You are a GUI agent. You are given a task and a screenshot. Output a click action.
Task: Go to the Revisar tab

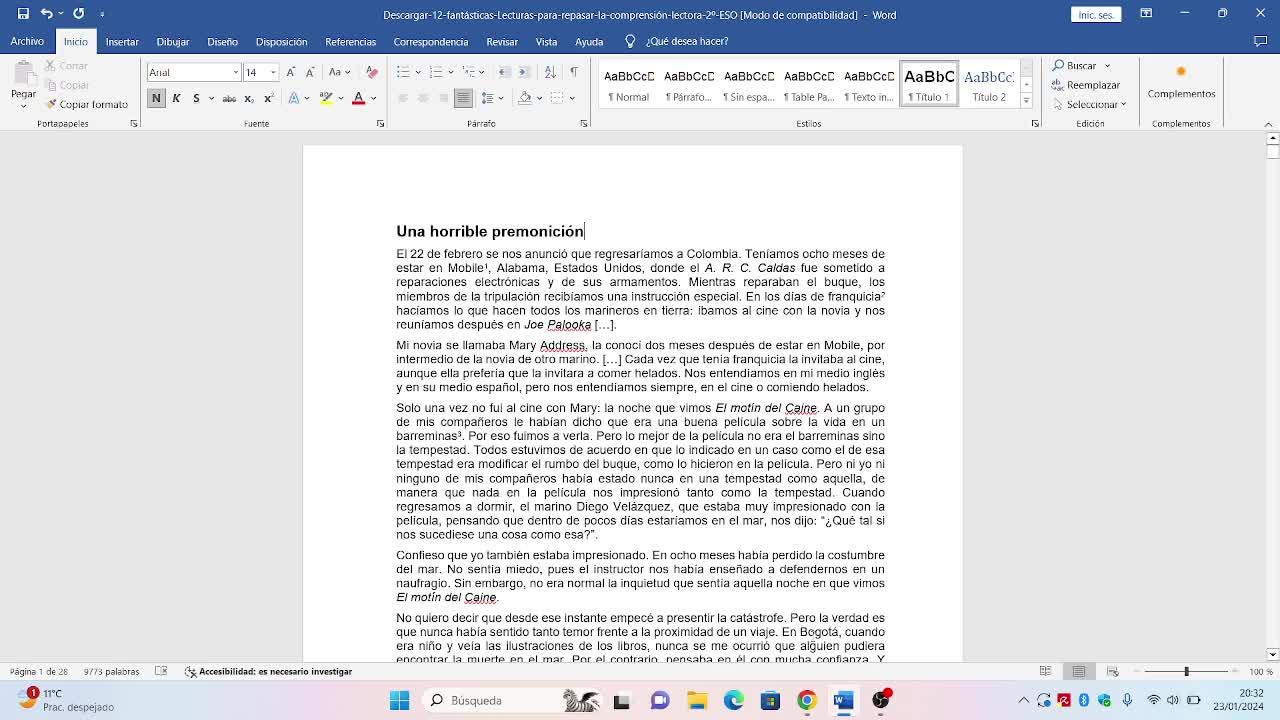(x=502, y=41)
